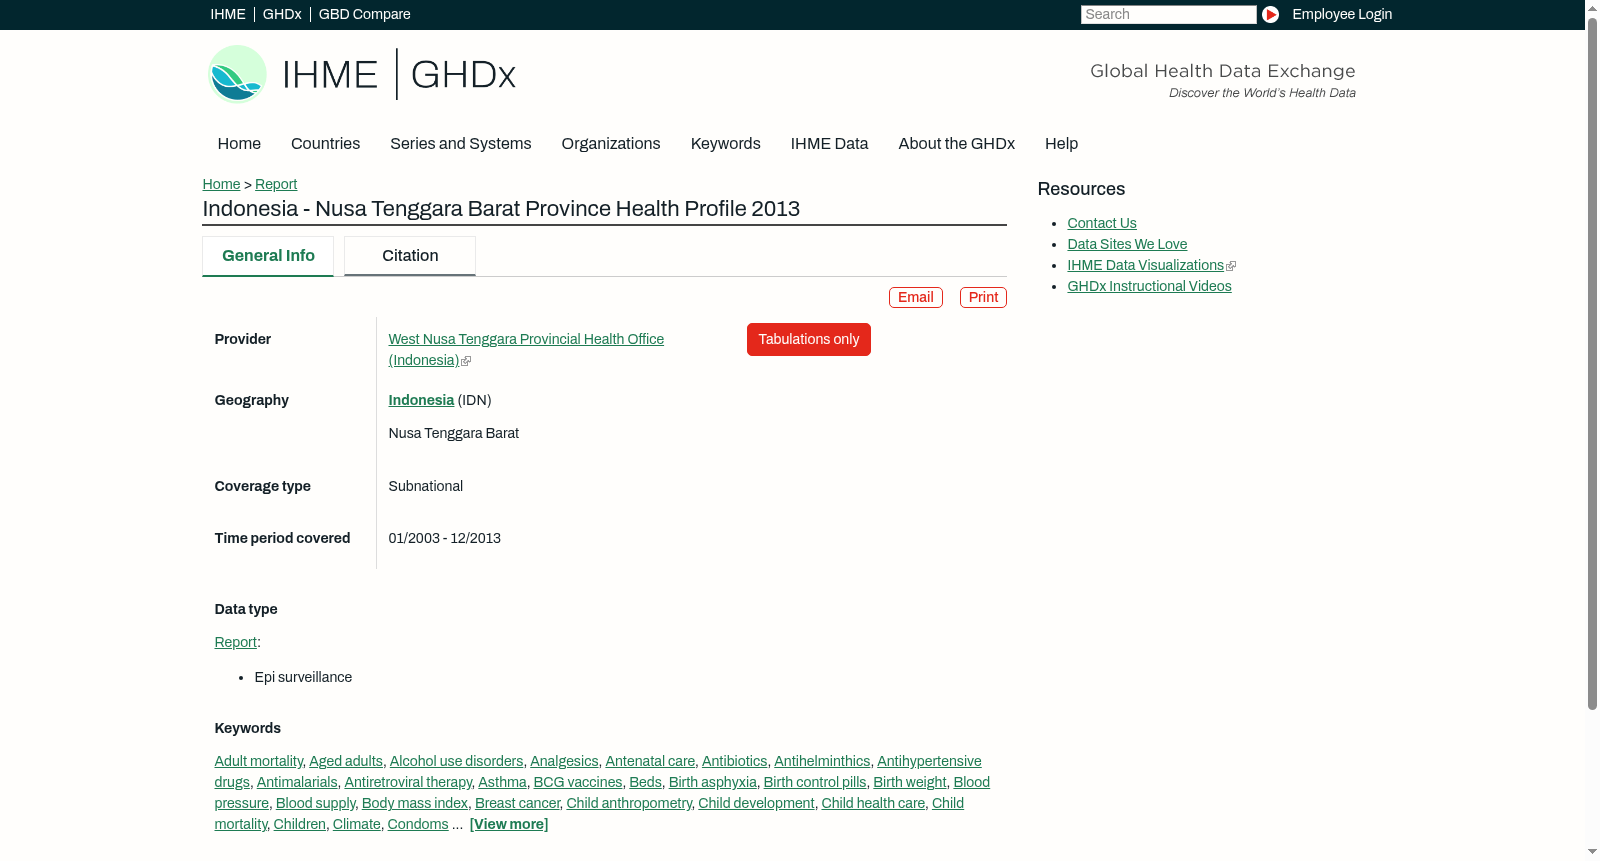Click Breast cancer keyword
This screenshot has height=861, width=1600.
coord(517,803)
